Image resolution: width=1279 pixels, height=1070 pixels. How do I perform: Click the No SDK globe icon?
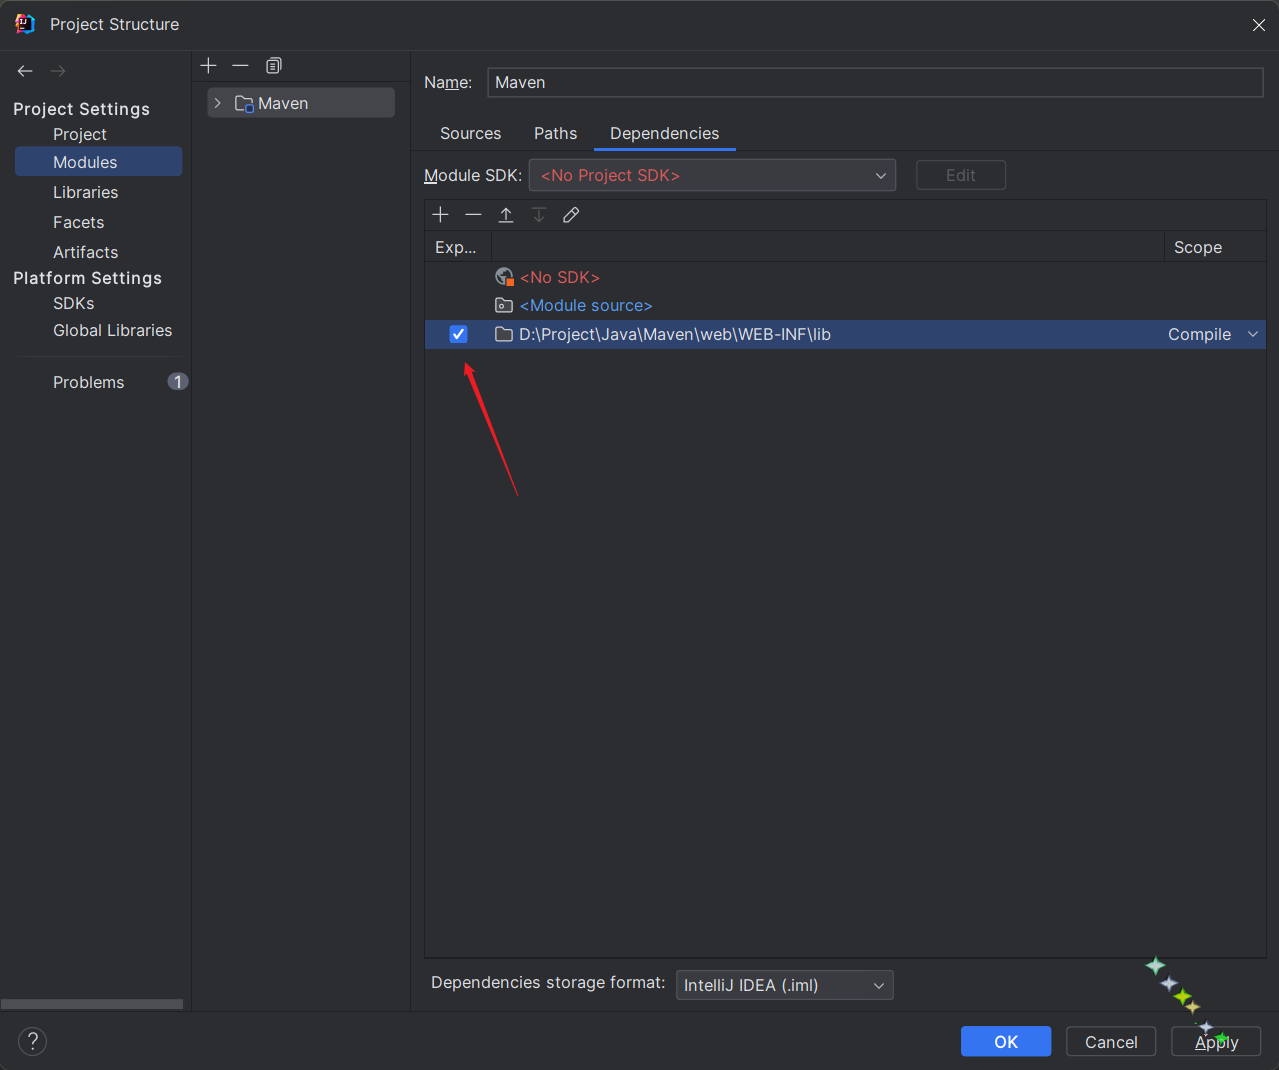click(x=504, y=277)
